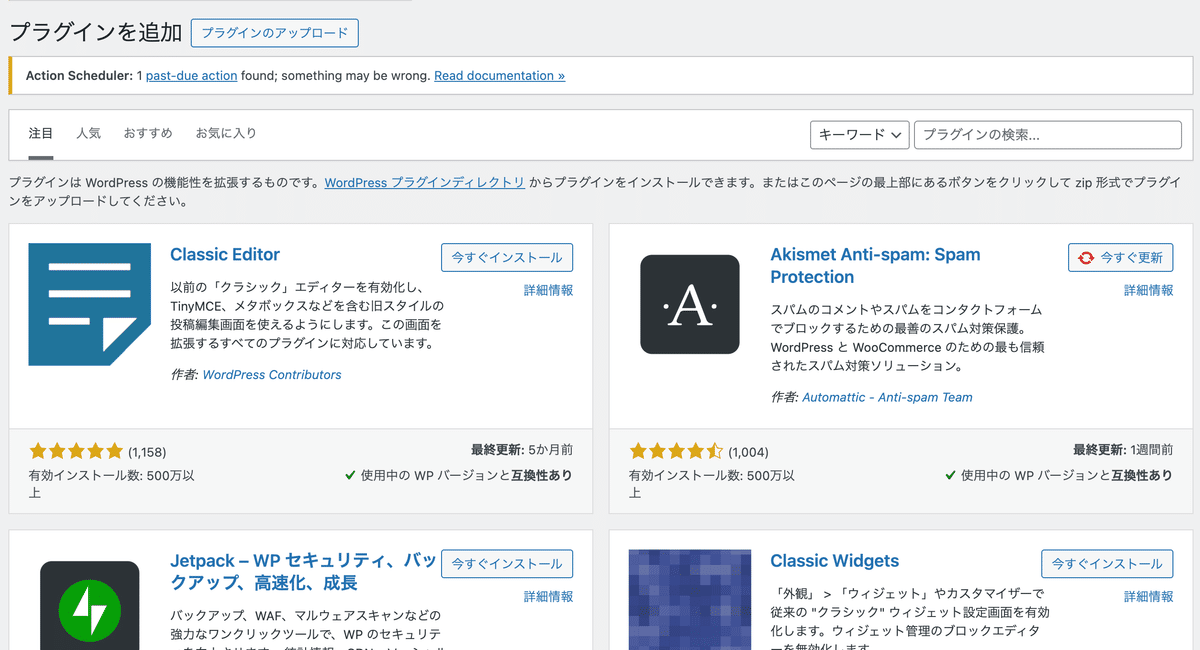Screen dimensions: 1200x650
Task: Switch to the お気に入り tab
Action: (x=226, y=133)
